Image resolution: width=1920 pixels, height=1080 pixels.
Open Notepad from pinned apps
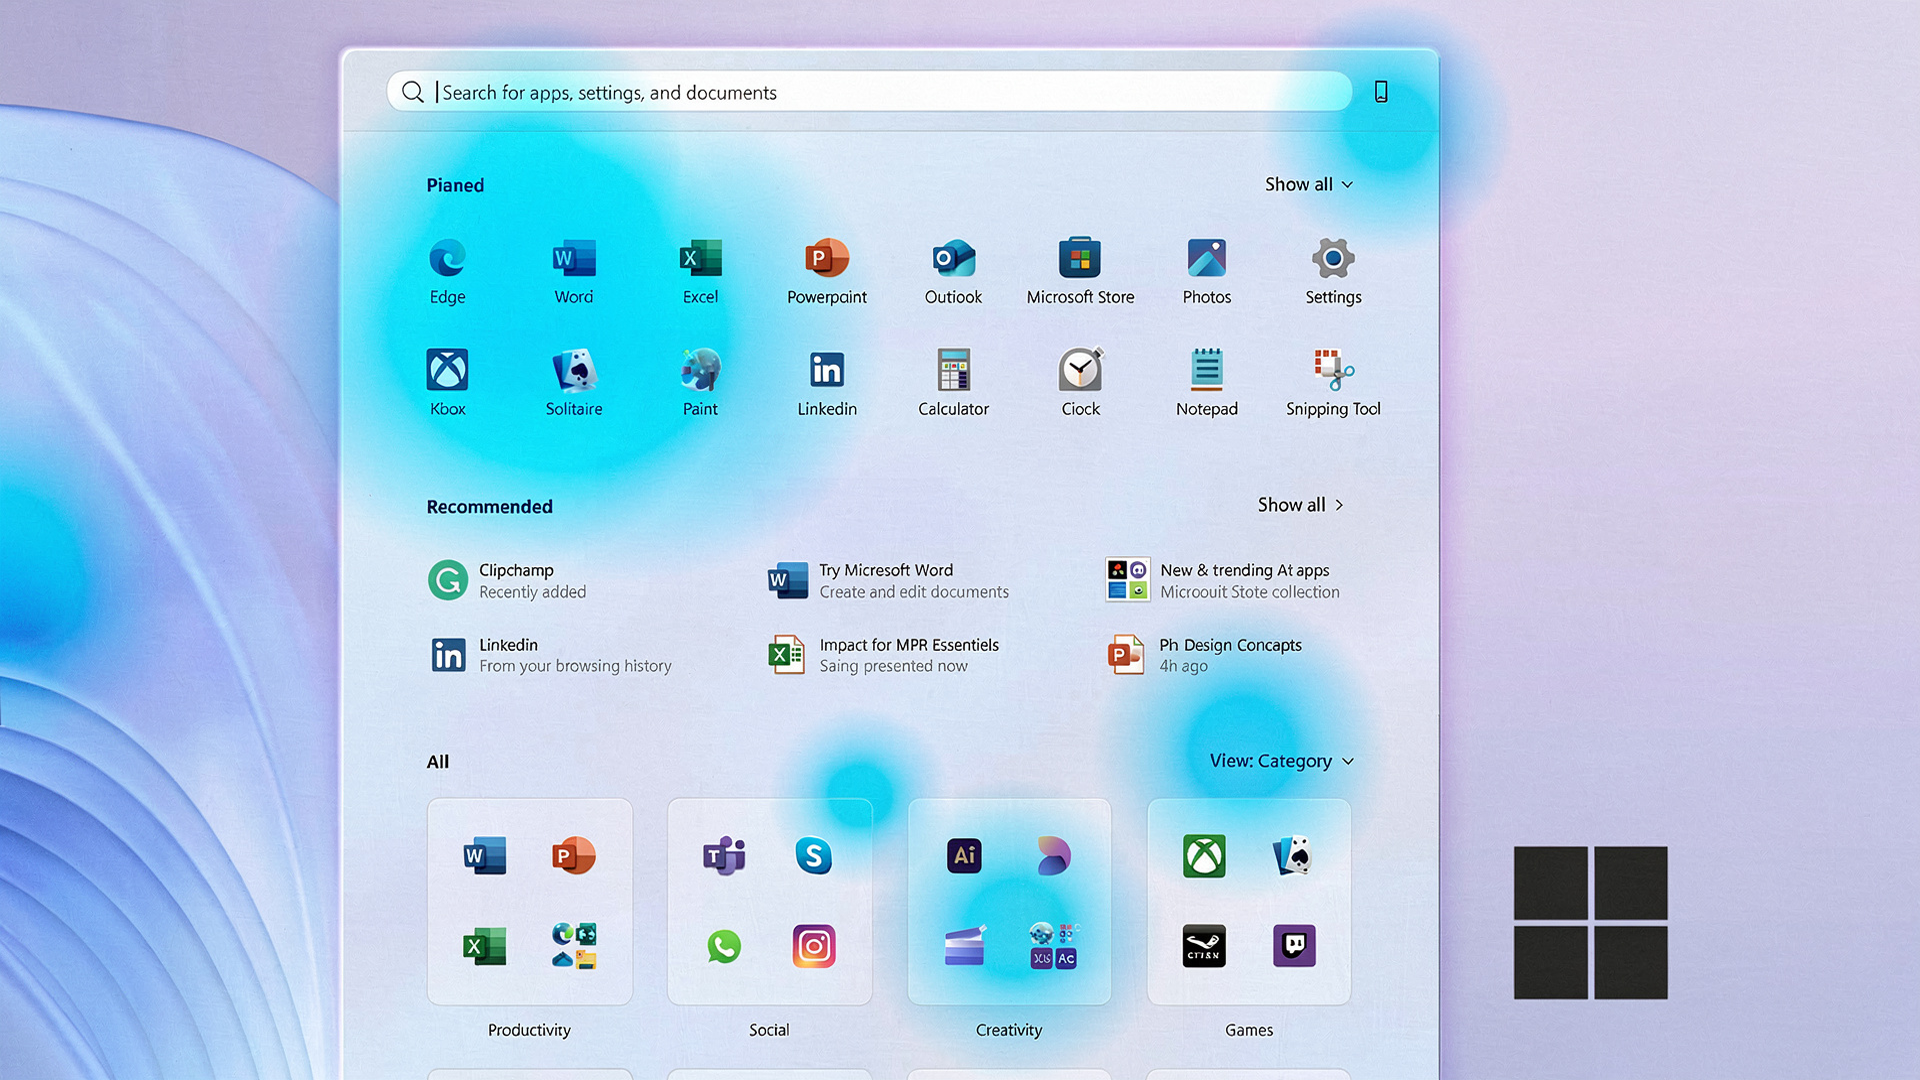click(1206, 371)
